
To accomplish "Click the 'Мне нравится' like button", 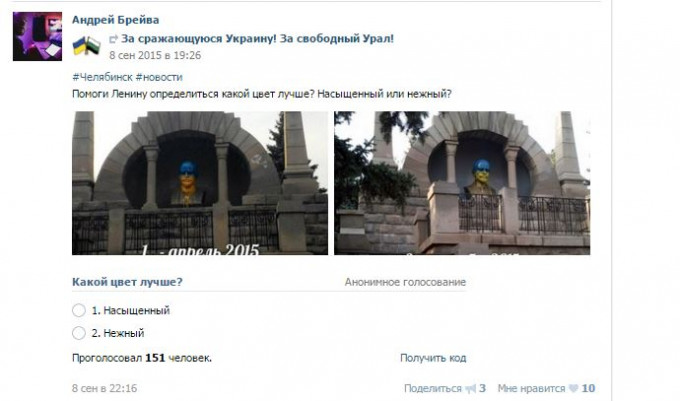I will pos(531,388).
